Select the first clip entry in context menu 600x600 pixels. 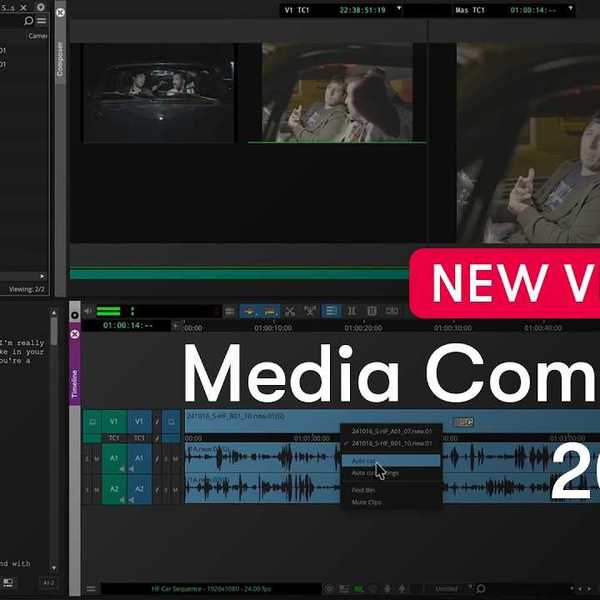[x=391, y=431]
